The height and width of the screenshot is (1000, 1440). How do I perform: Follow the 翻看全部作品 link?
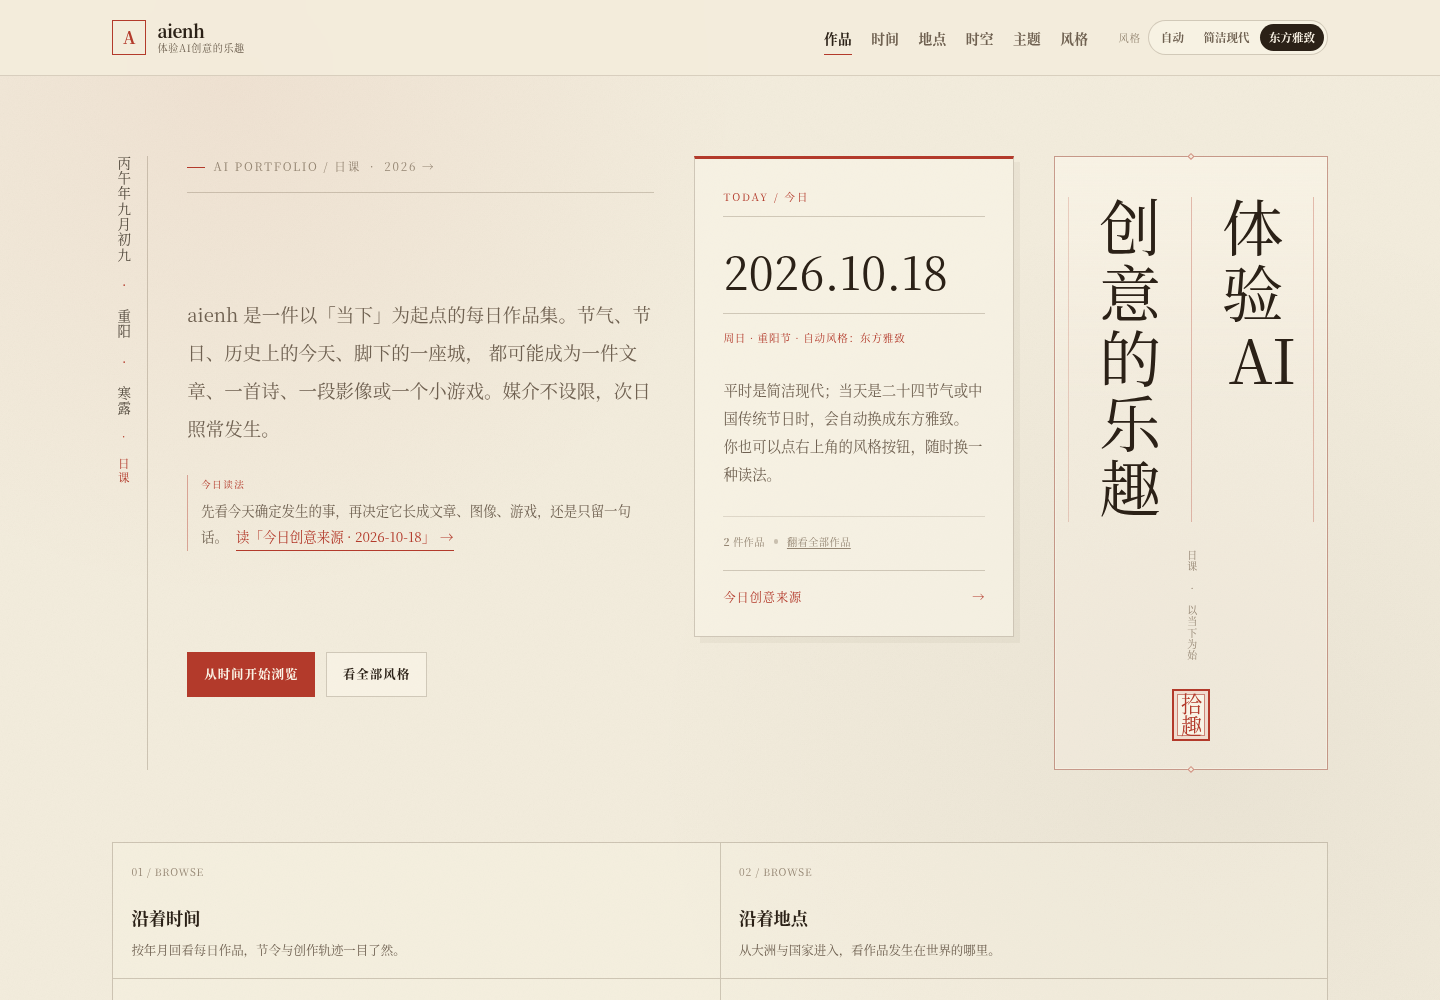pos(819,543)
